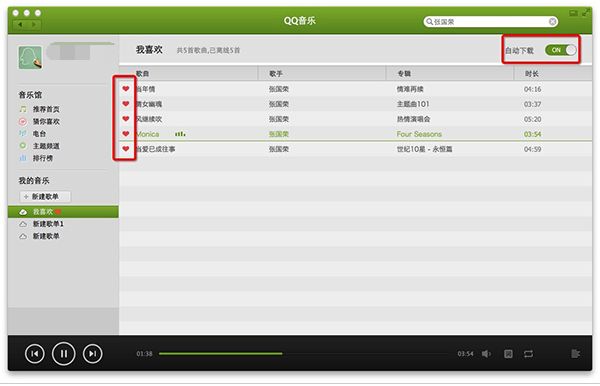The image size is (600, 386).
Task: Click album 世纪10星 - 永恒篇
Action: point(424,149)
